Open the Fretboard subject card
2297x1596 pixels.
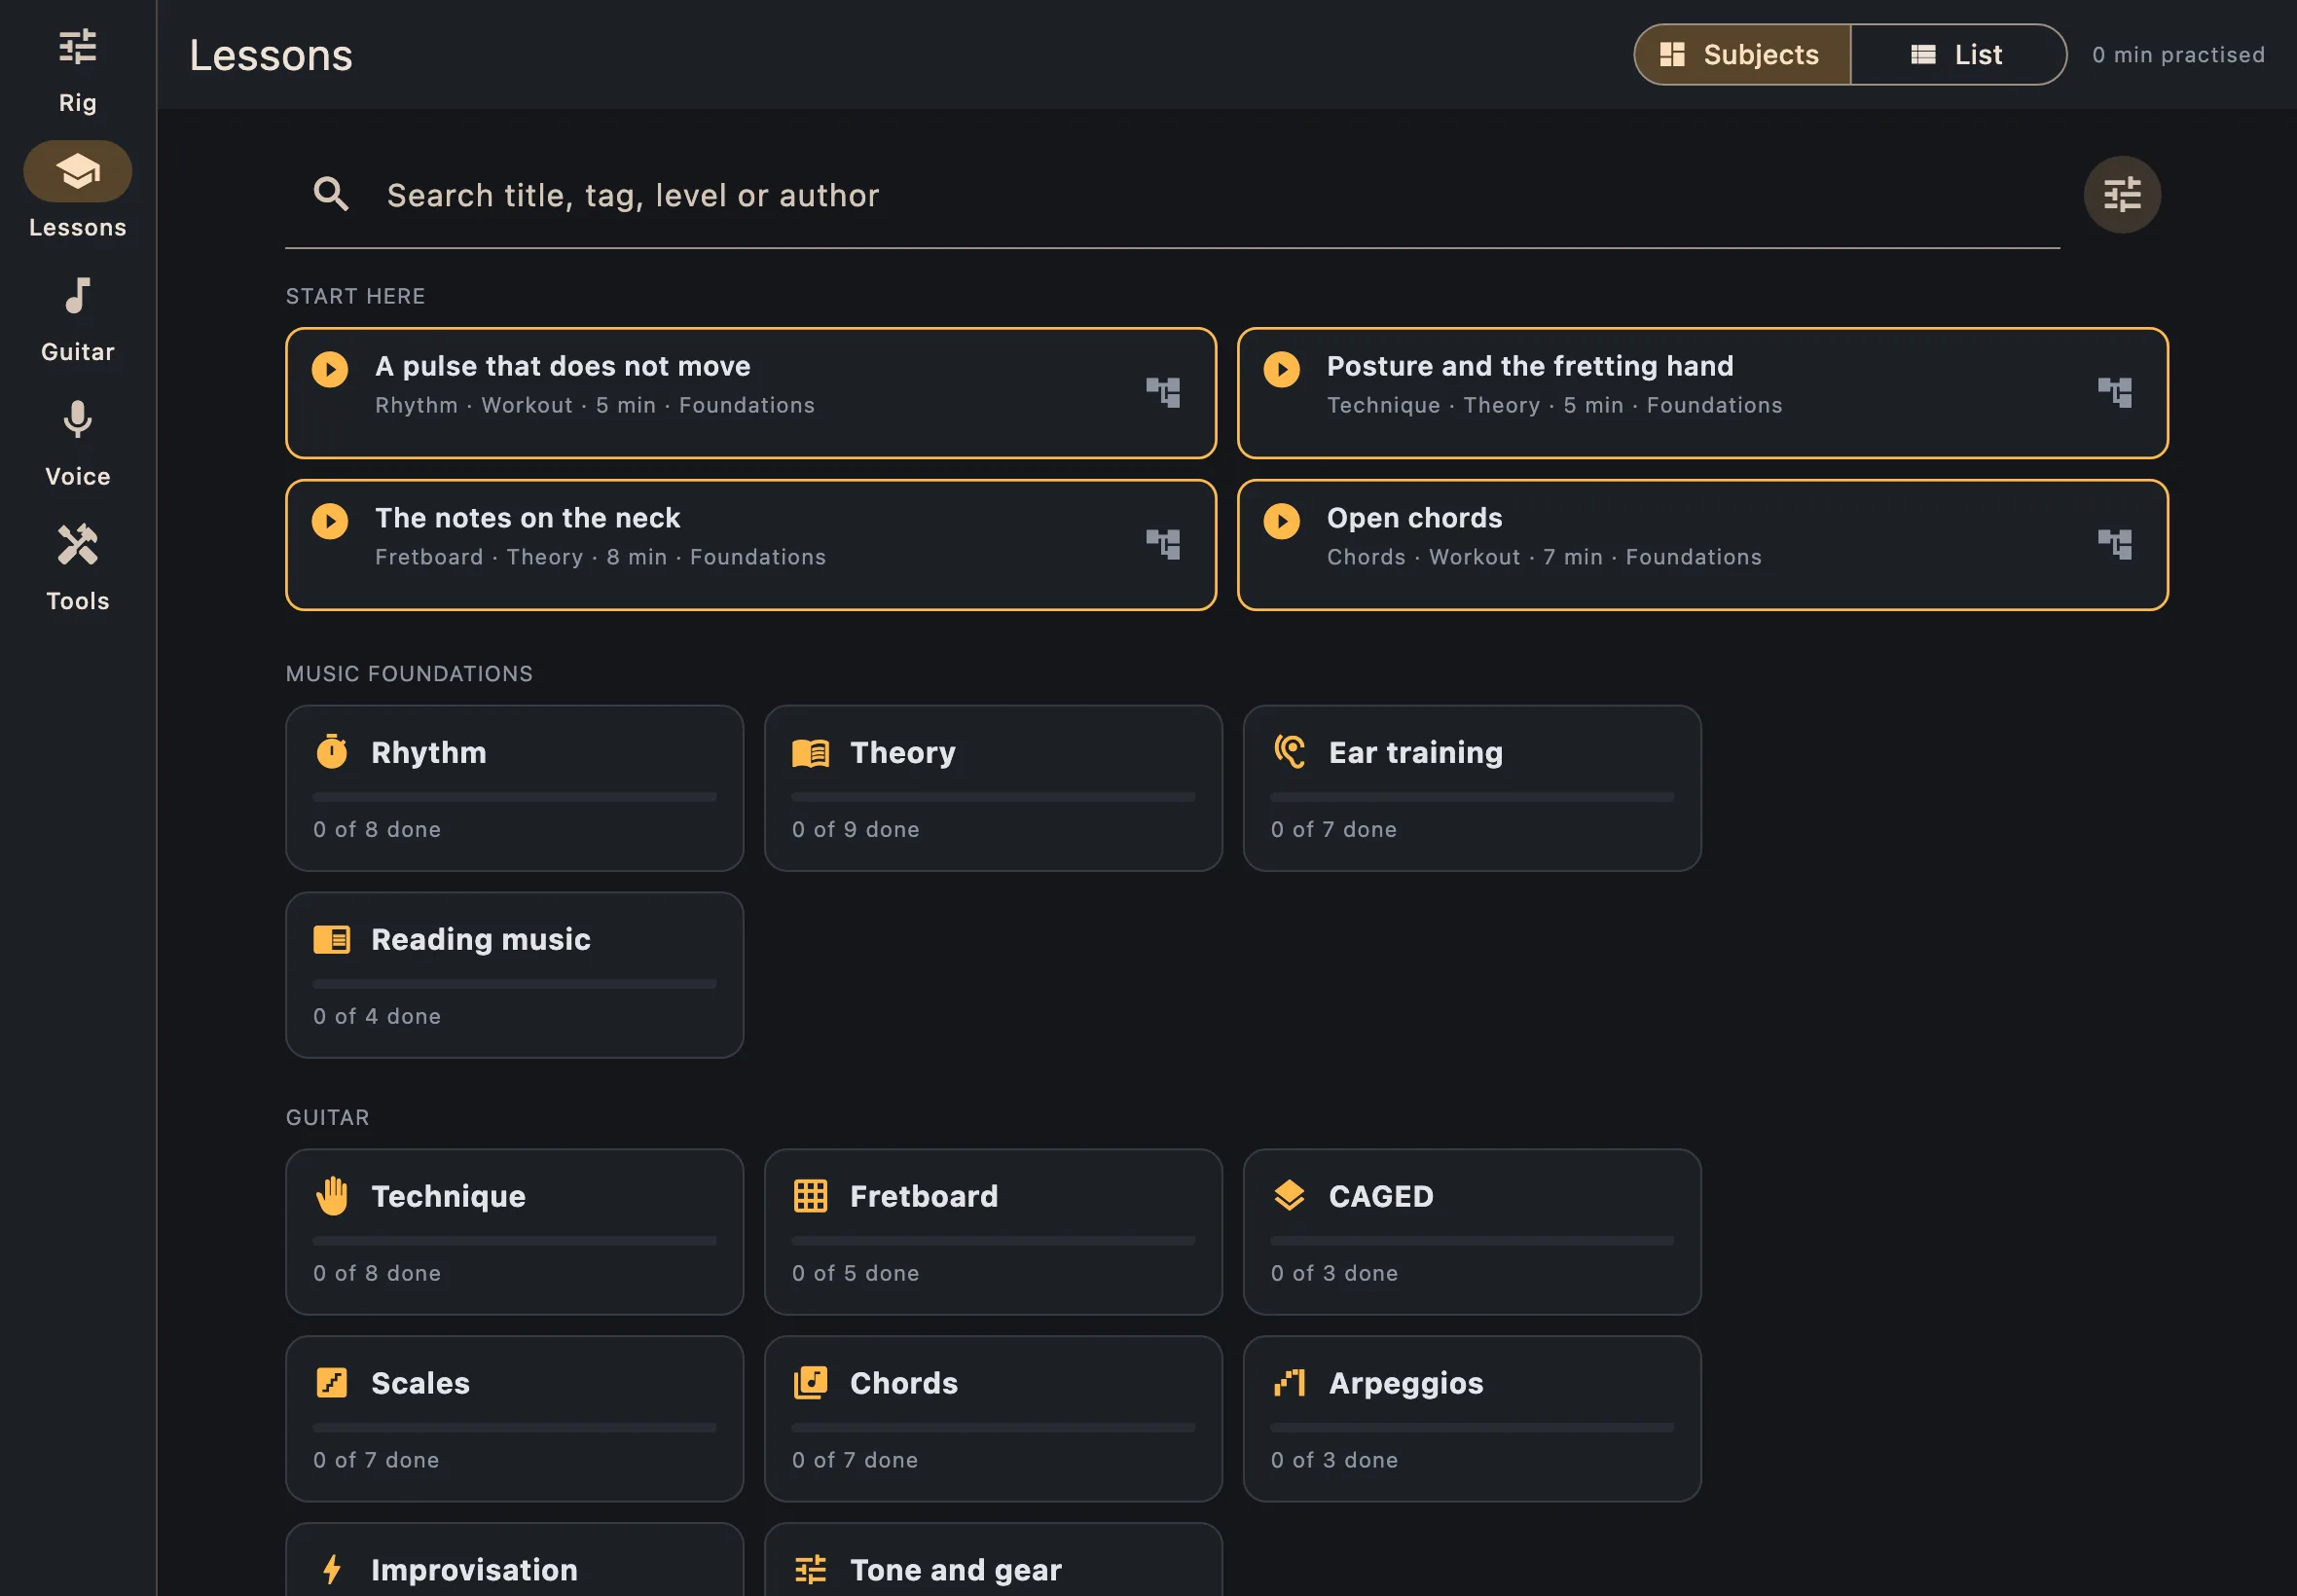click(x=993, y=1232)
